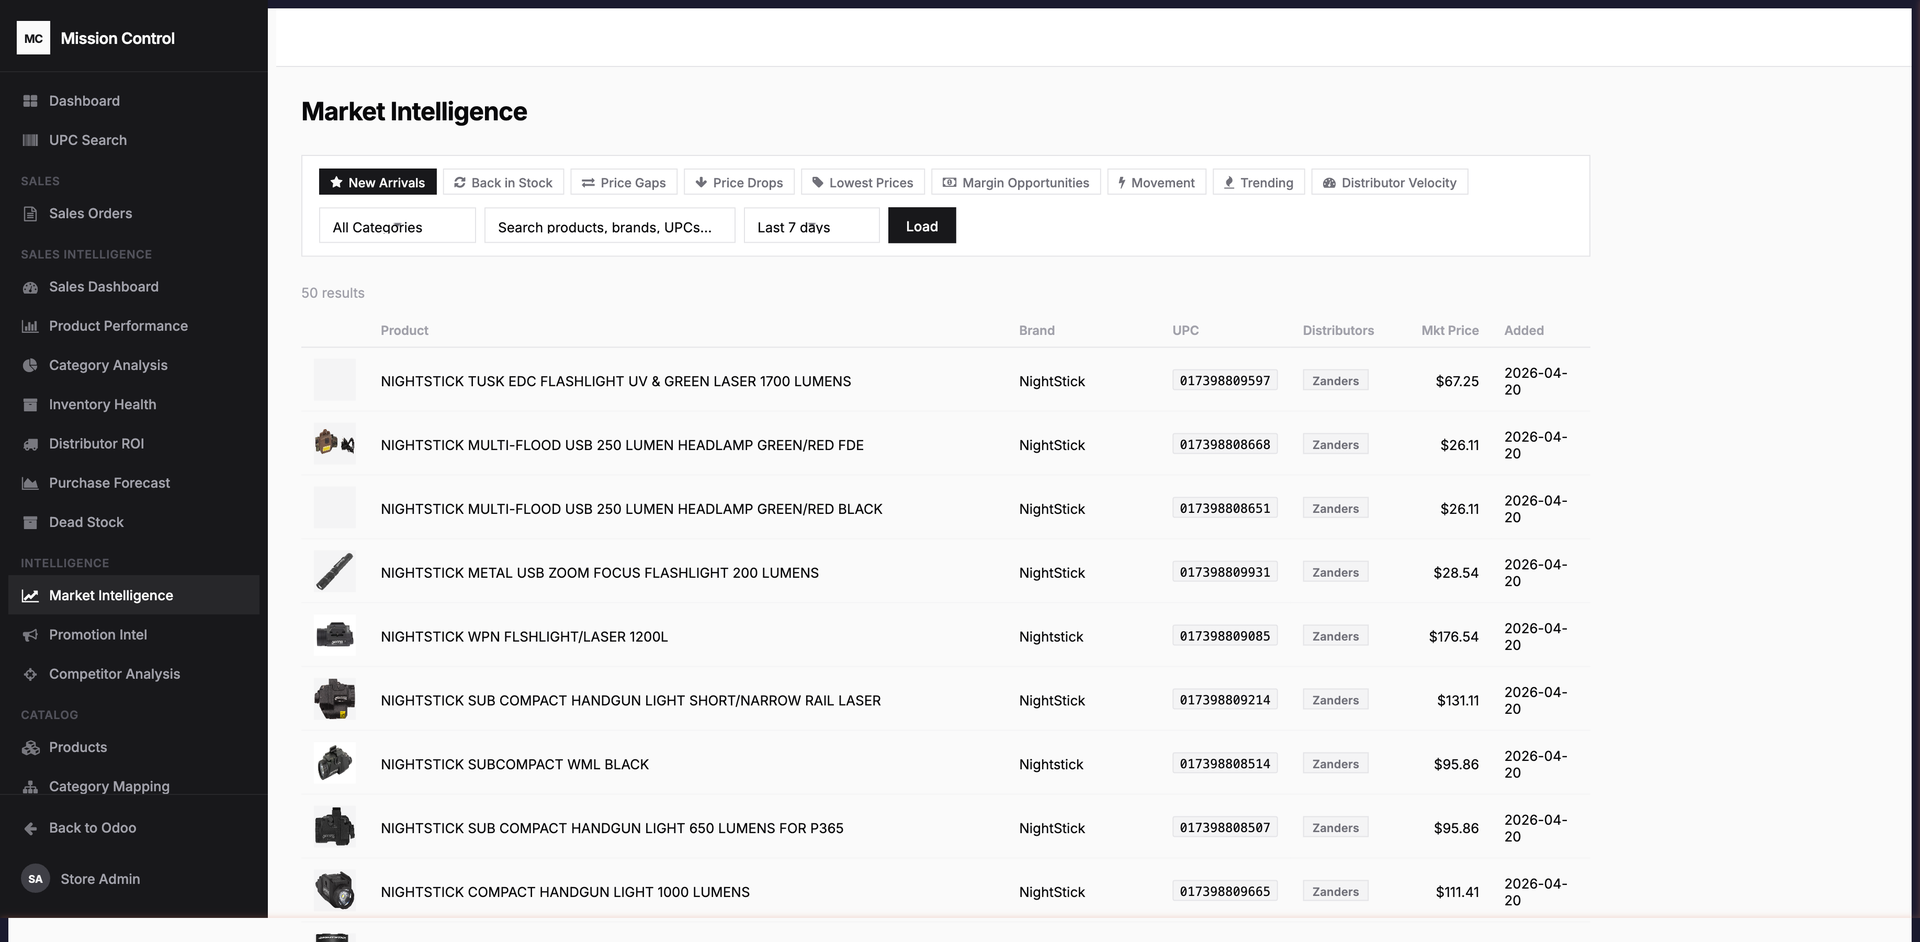1920x942 pixels.
Task: Click the Back to Odoo arrow icon
Action: coord(30,828)
